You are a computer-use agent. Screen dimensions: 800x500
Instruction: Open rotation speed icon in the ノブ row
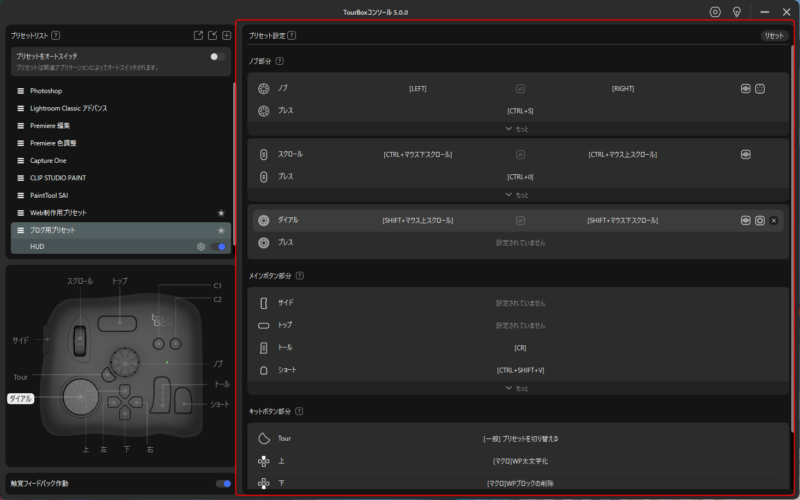pos(745,89)
